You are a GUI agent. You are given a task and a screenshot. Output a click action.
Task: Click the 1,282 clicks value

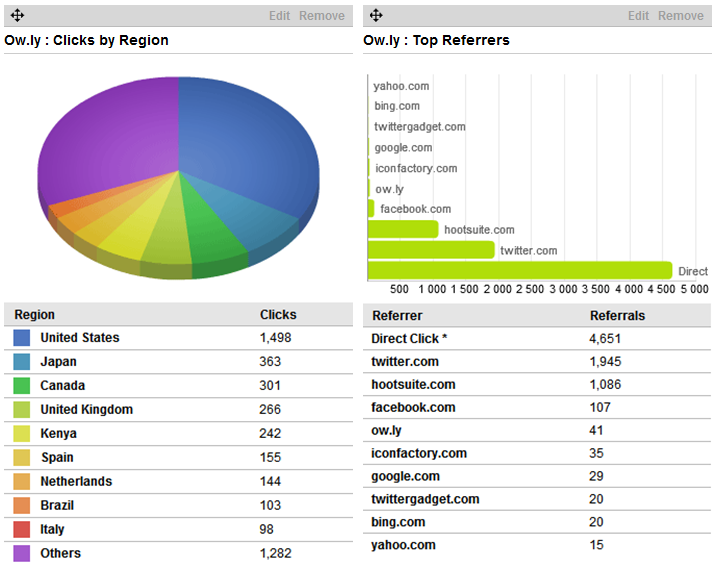[275, 554]
